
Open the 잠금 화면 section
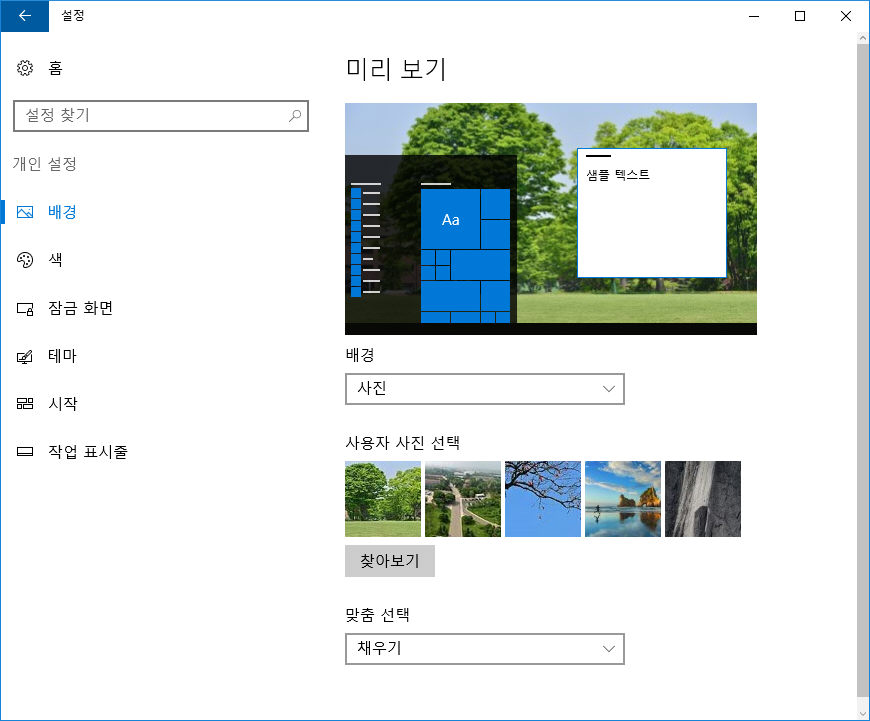(x=80, y=308)
